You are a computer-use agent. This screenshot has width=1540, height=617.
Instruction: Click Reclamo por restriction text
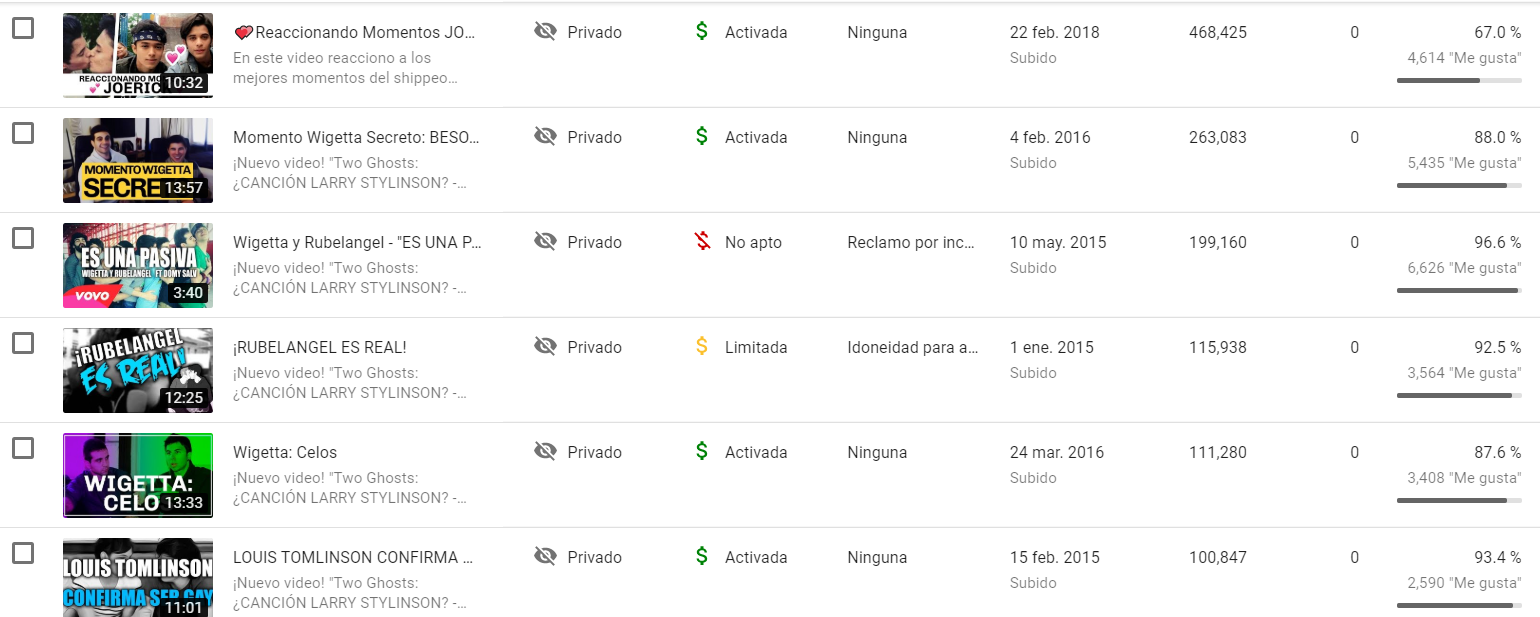(x=911, y=242)
